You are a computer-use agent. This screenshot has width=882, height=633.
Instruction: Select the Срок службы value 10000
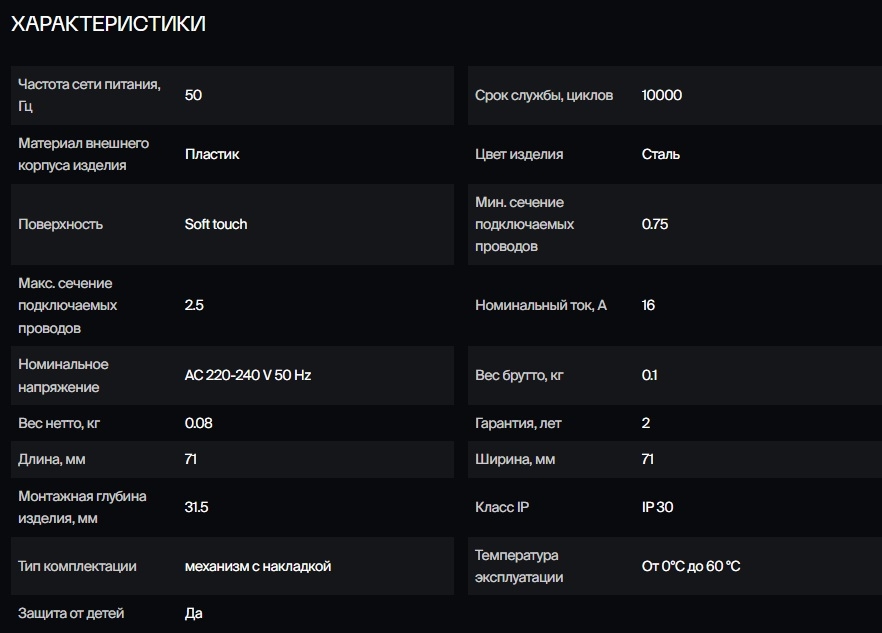[662, 95]
